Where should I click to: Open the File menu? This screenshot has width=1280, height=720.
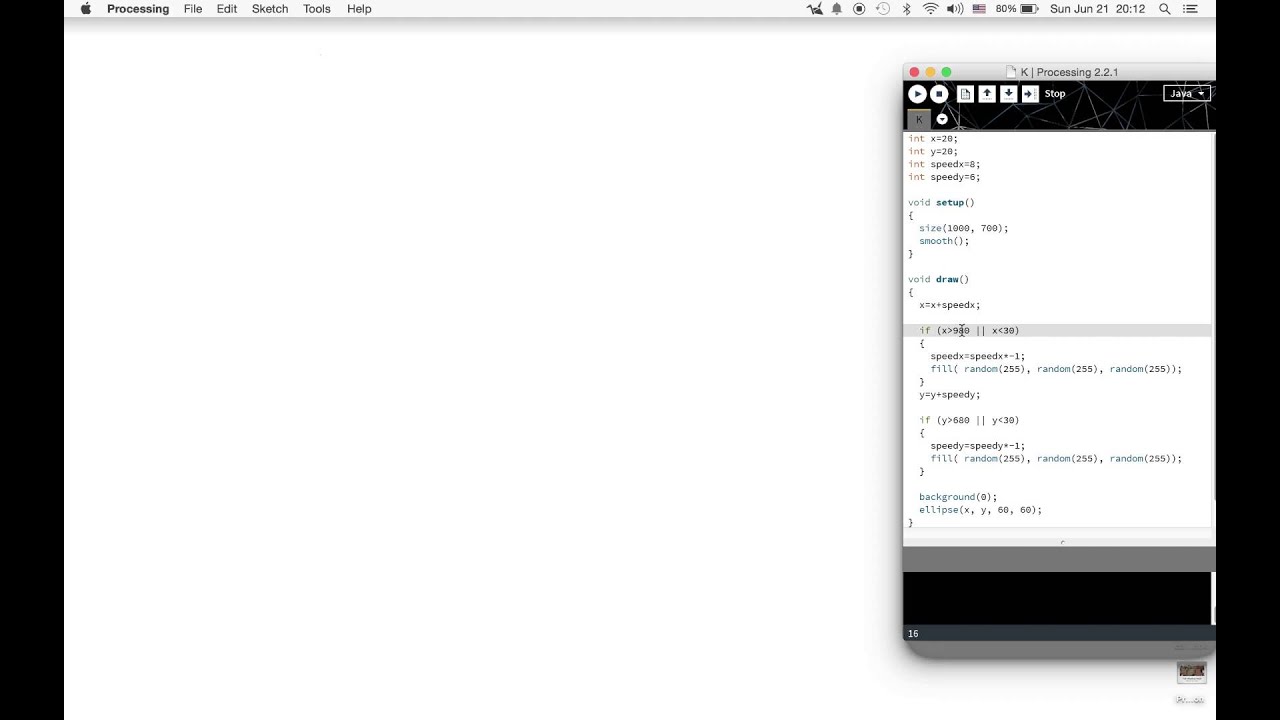click(193, 9)
